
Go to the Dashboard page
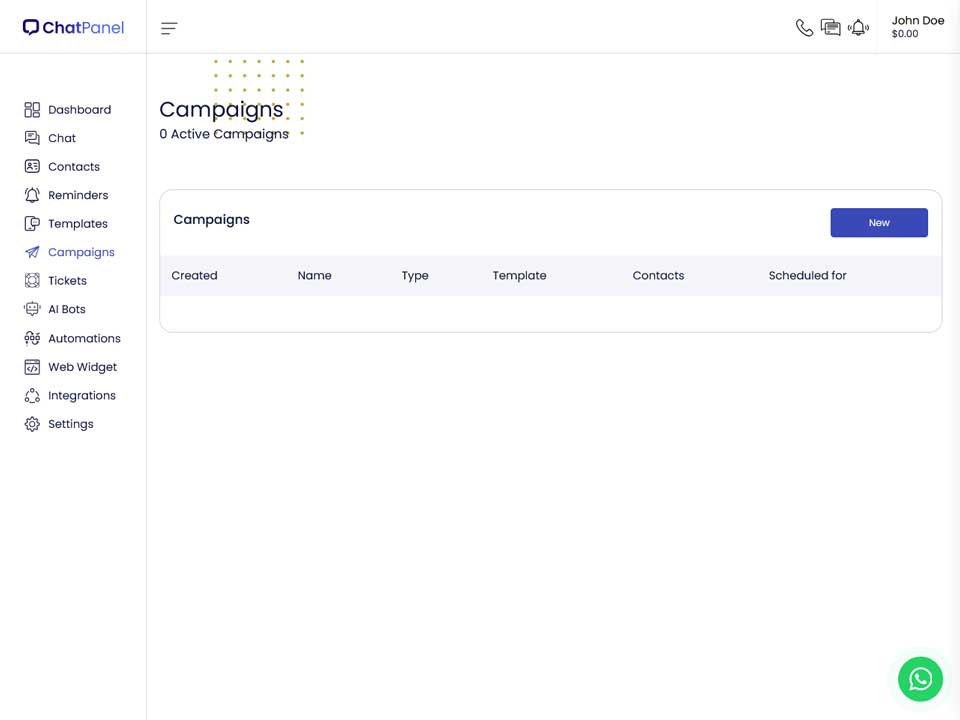[x=80, y=110]
